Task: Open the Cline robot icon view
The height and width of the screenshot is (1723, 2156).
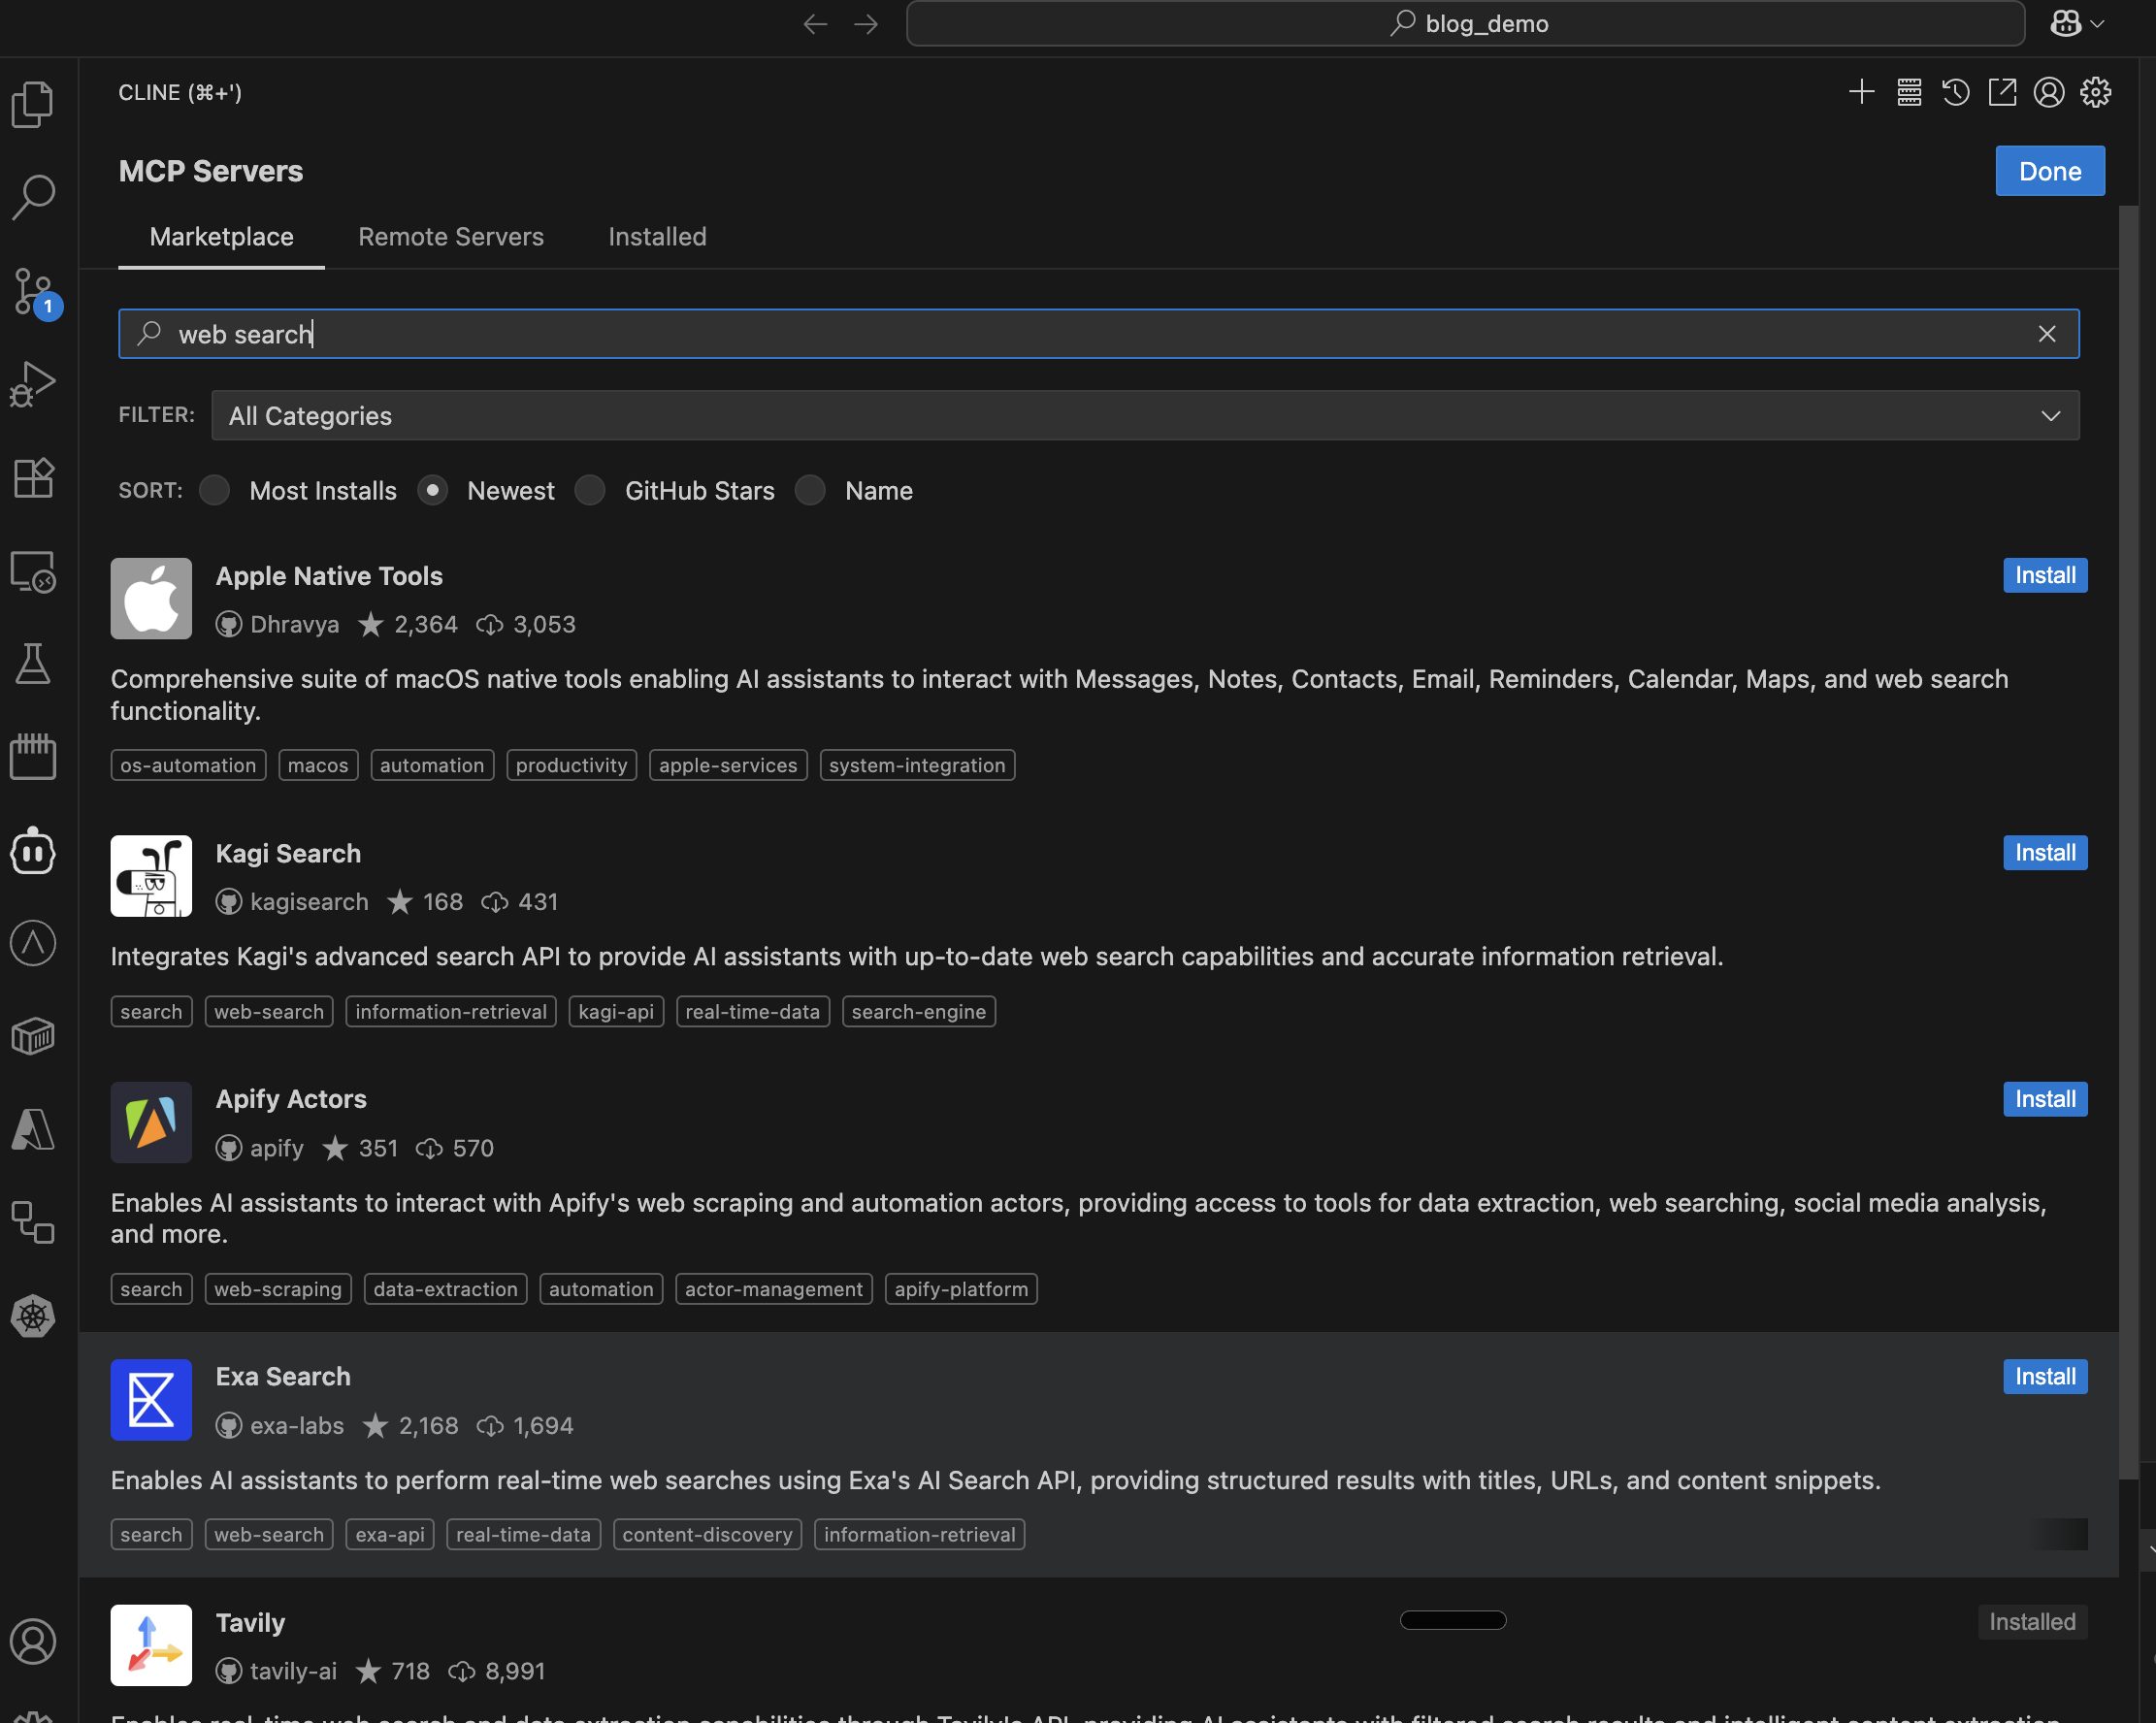Action: 33,851
